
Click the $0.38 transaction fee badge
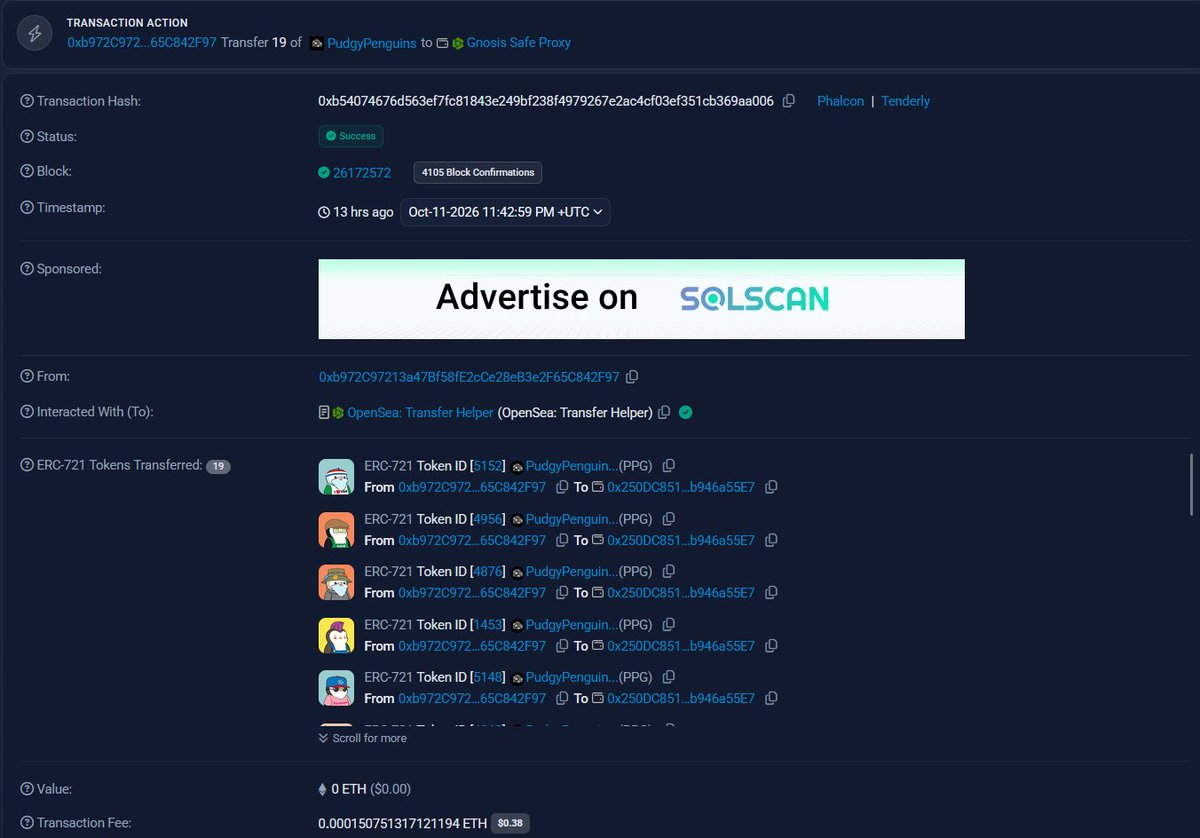[x=511, y=824]
